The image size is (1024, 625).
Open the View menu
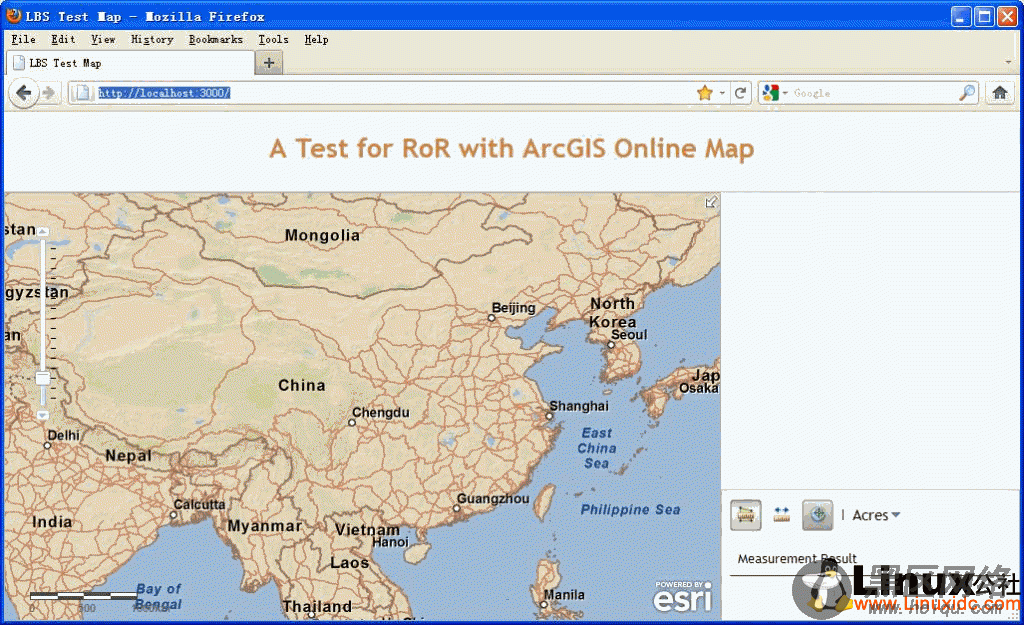click(103, 40)
